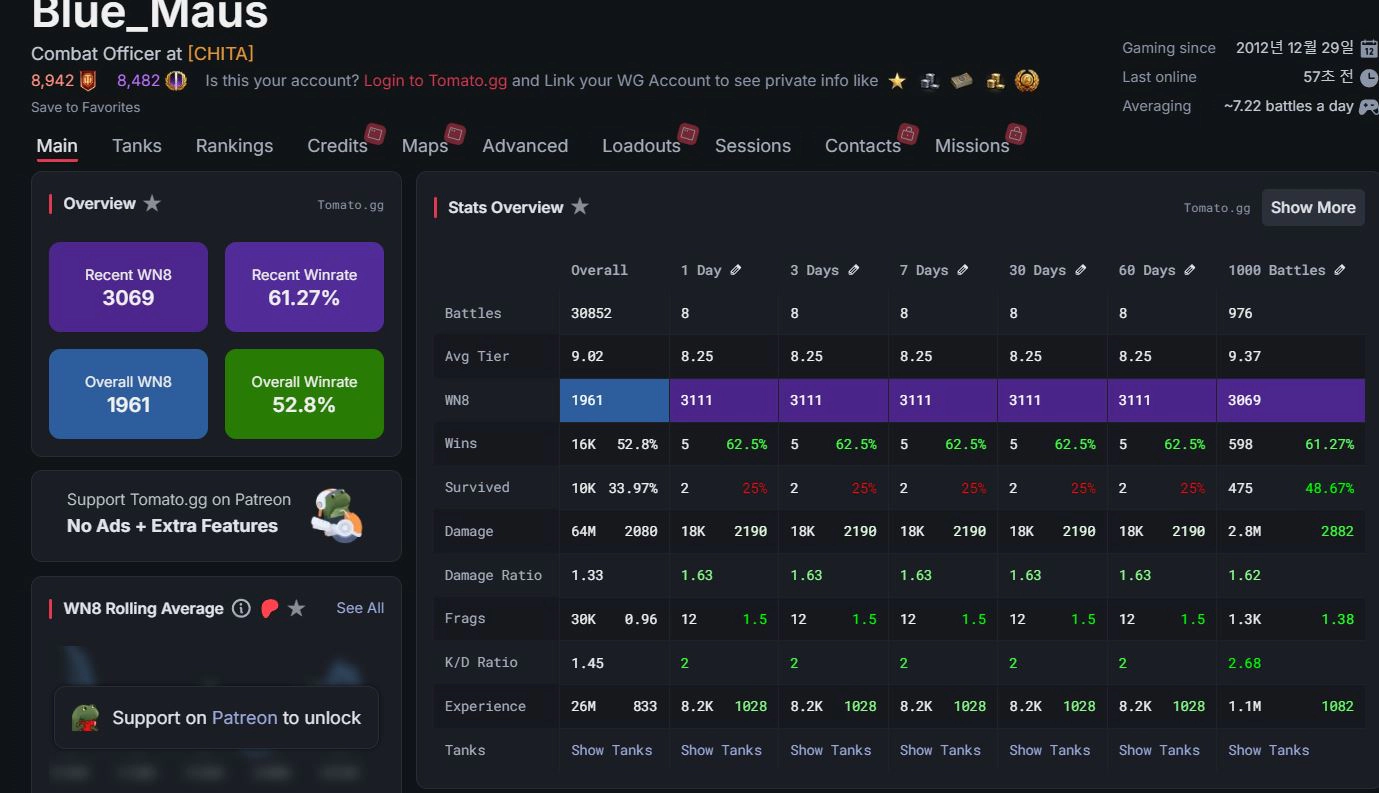The width and height of the screenshot is (1379, 793).
Task: Click the Recent WN8 3069 card
Action: [x=128, y=287]
